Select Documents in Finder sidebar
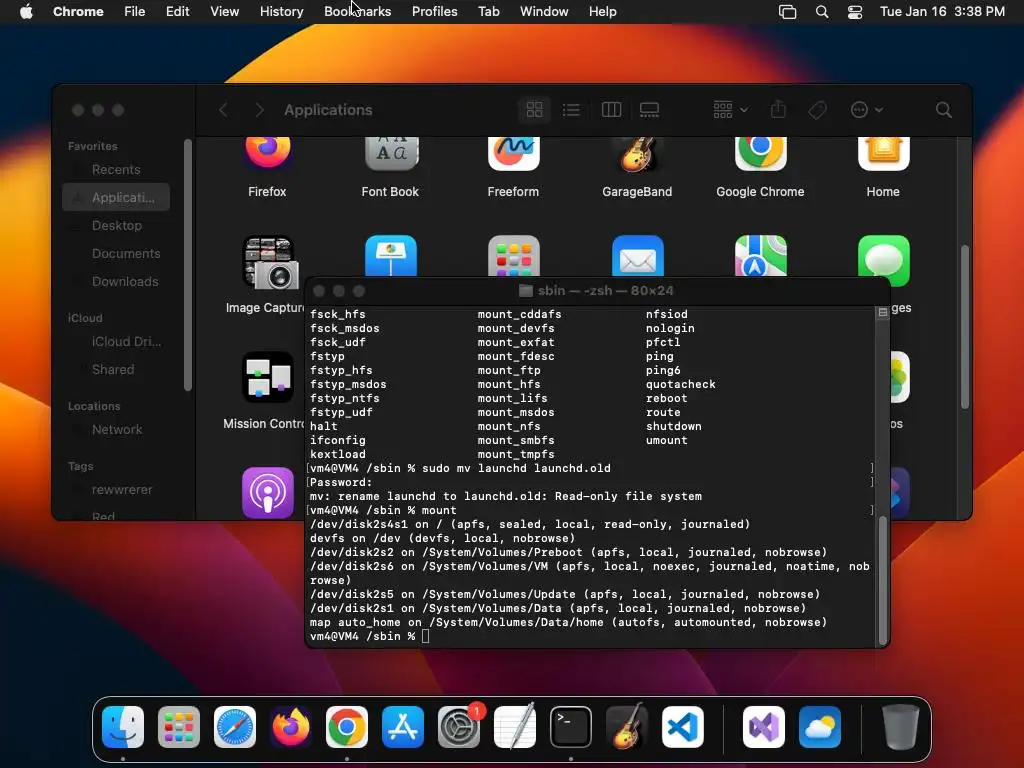This screenshot has height=768, width=1024. 116,253
